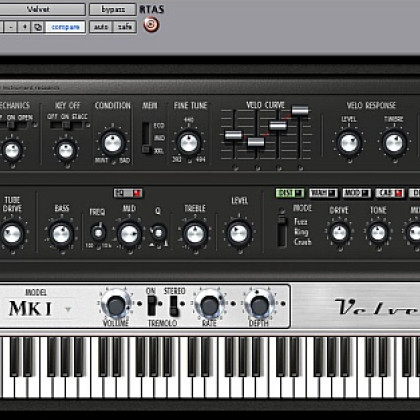Click the knob under Mechanics switch
The height and width of the screenshot is (420, 420).
(12, 150)
